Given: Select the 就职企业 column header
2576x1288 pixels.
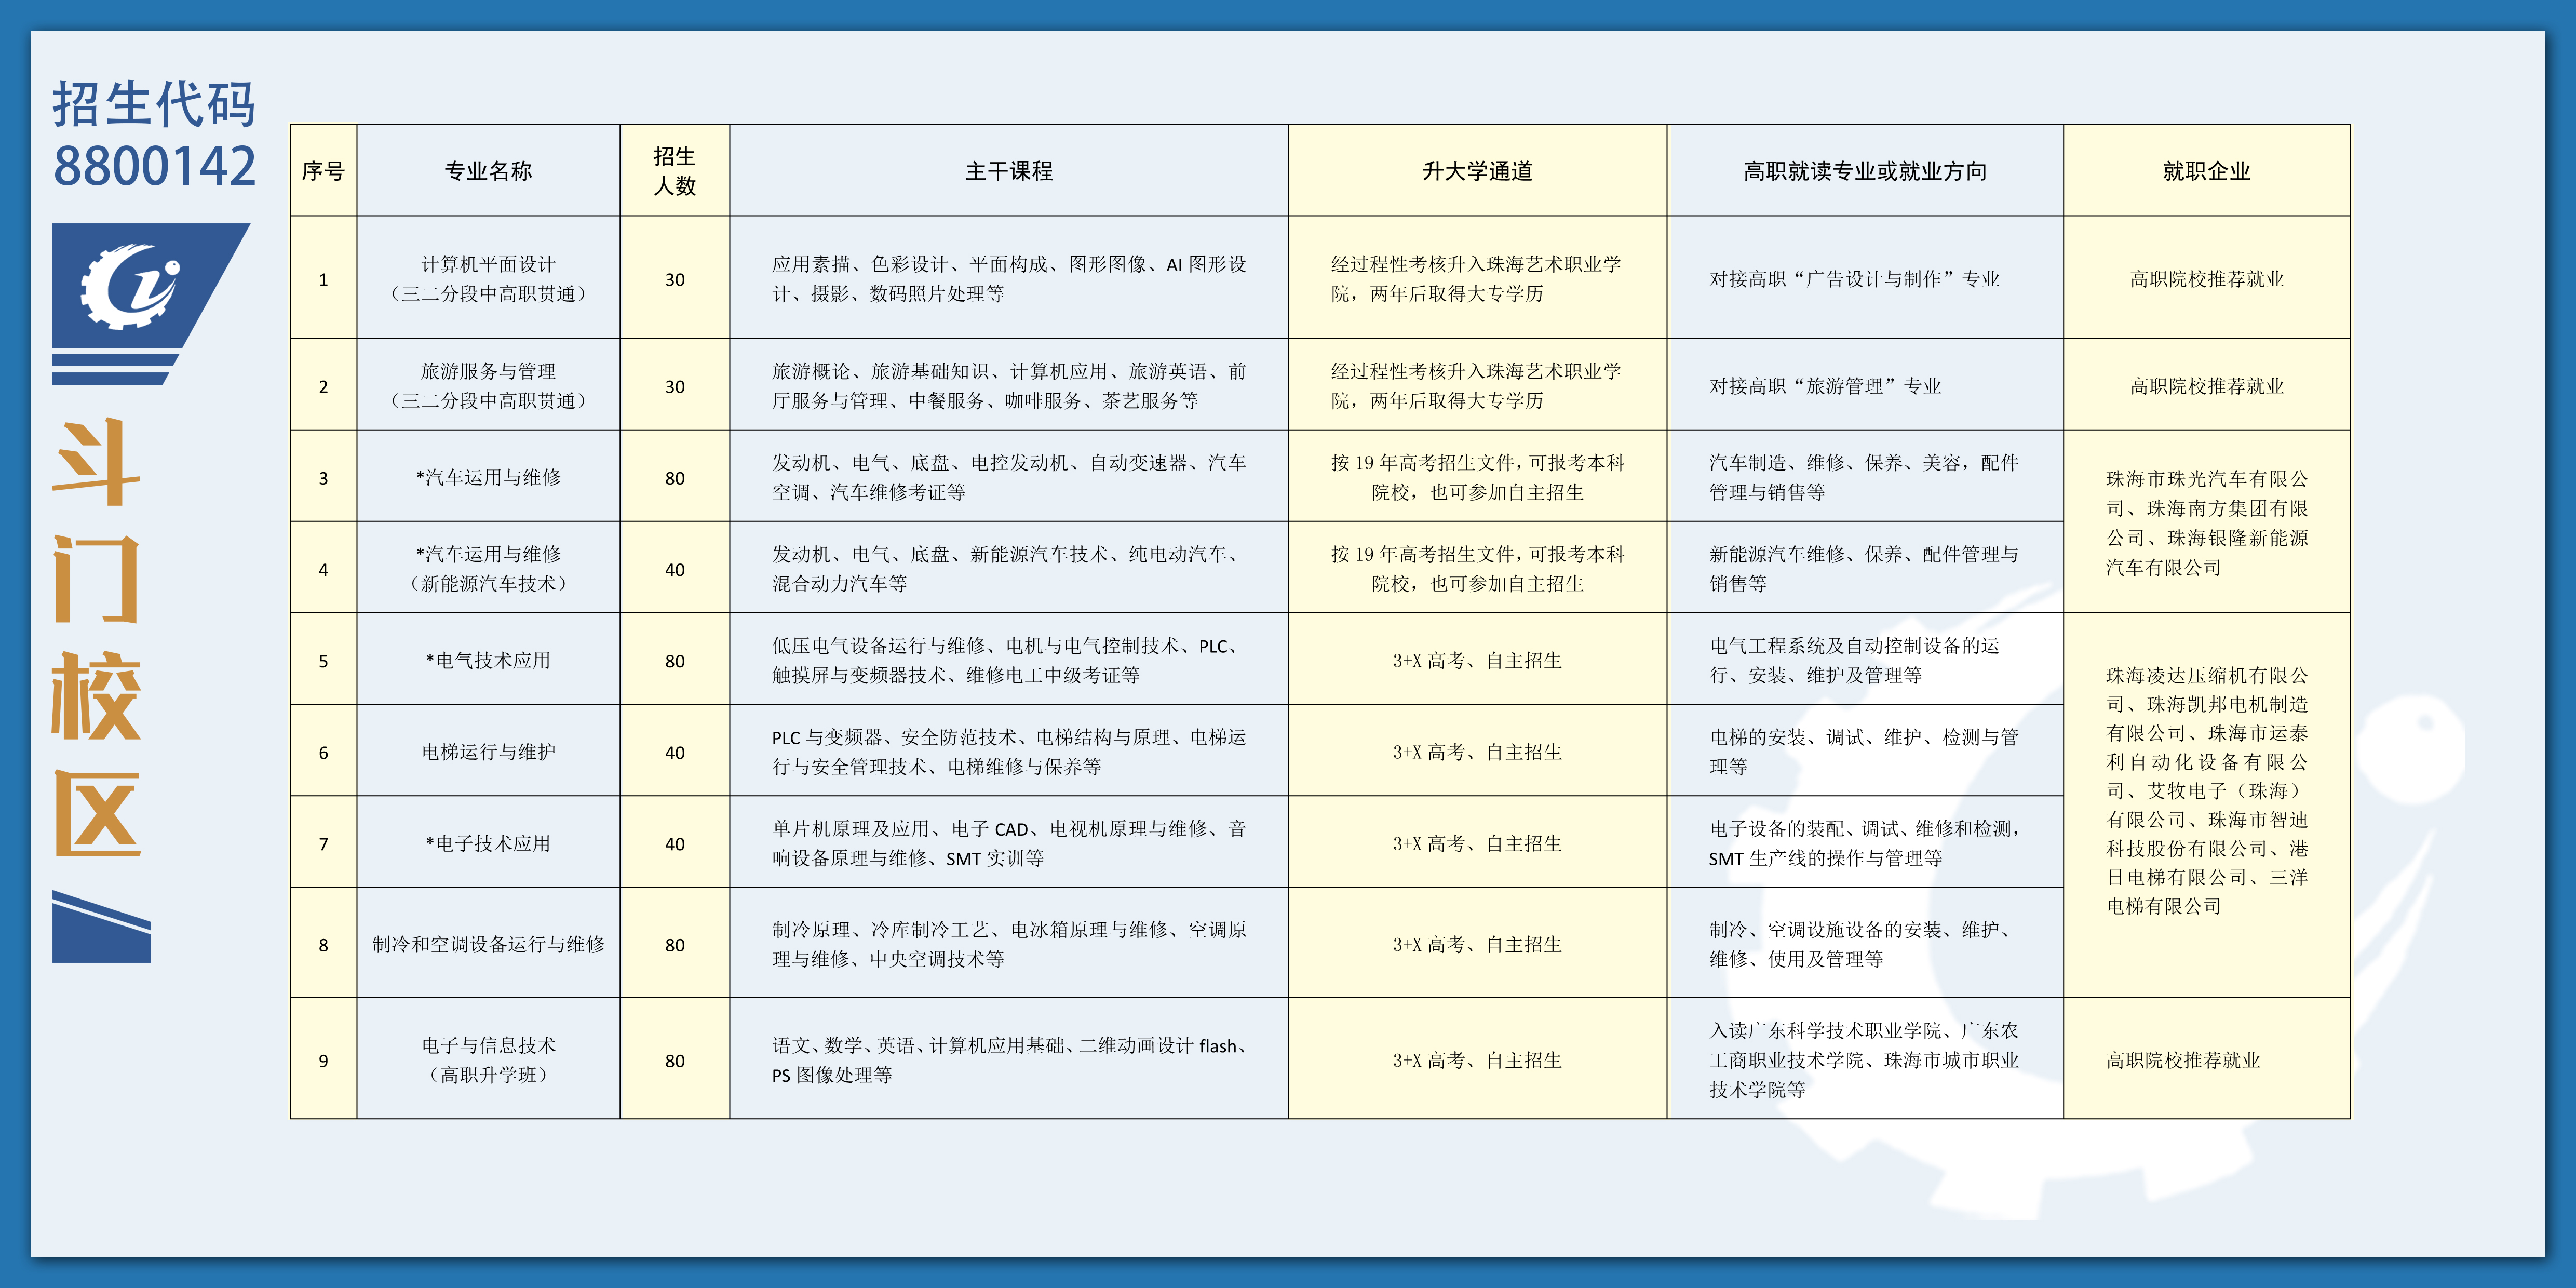Looking at the screenshot, I should pos(2207,171).
